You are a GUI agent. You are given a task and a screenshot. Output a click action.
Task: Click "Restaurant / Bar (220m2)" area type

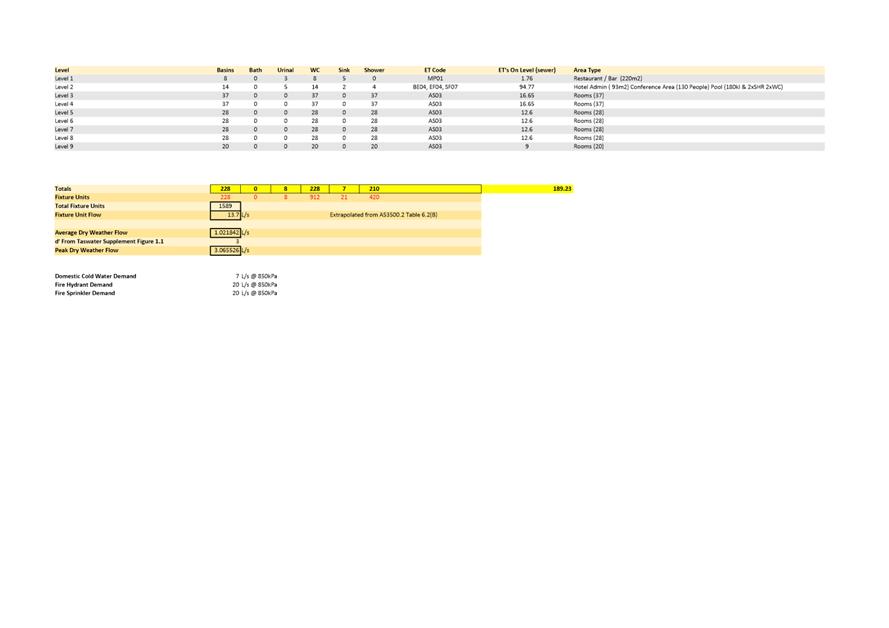[608, 79]
